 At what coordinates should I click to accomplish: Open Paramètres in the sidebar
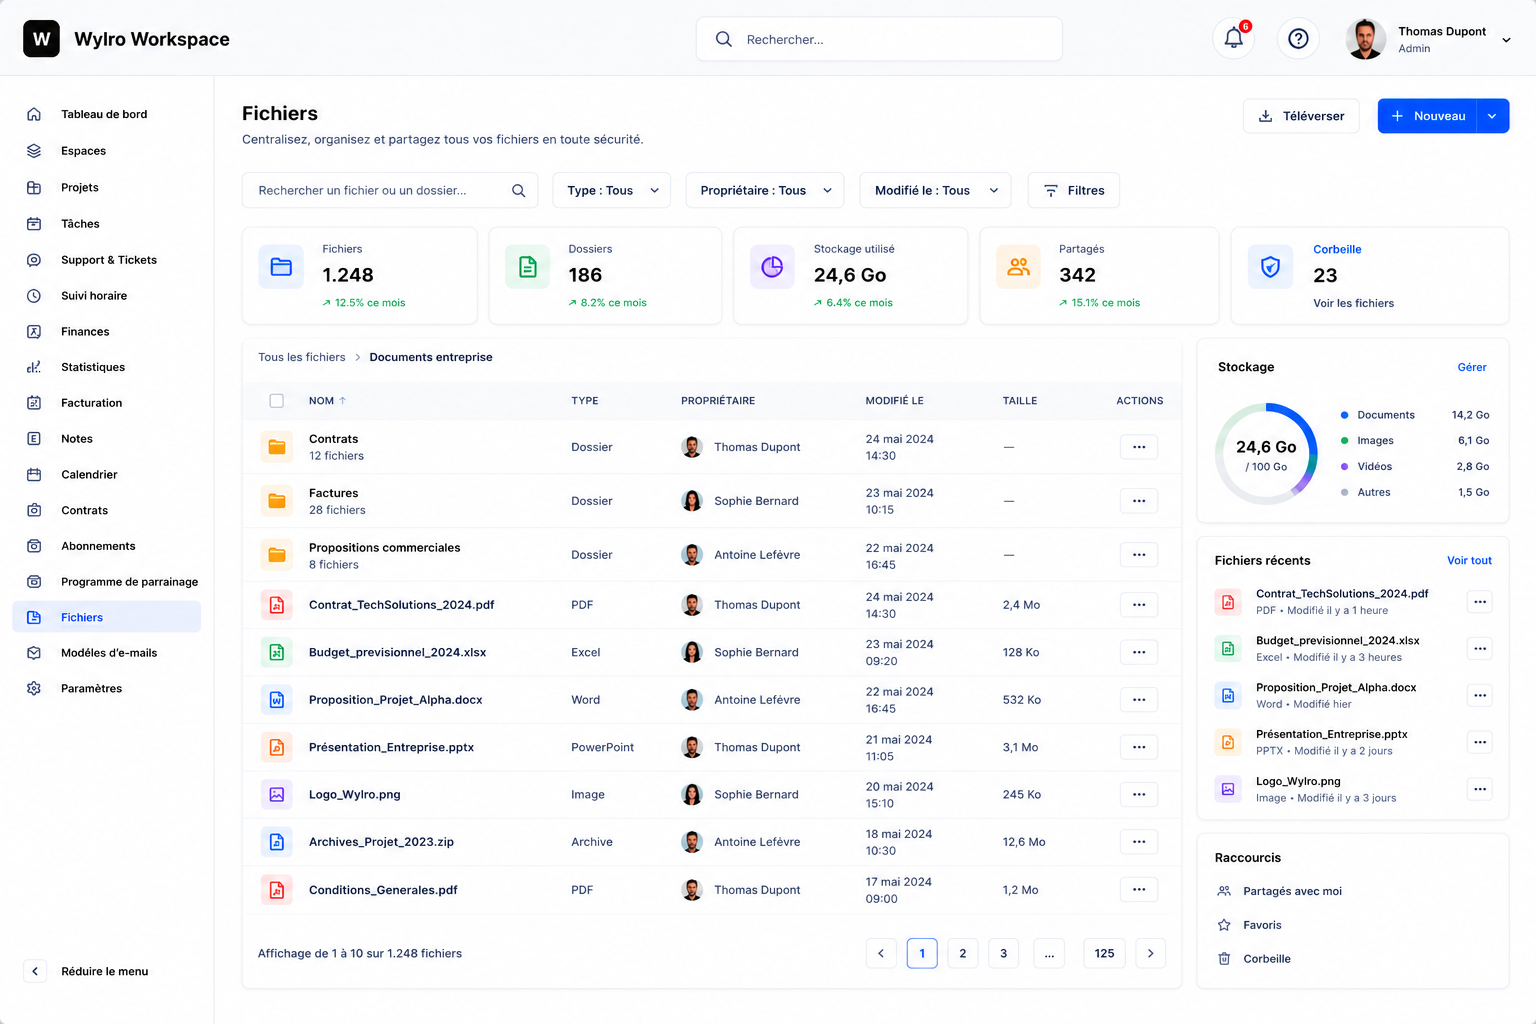pos(106,689)
